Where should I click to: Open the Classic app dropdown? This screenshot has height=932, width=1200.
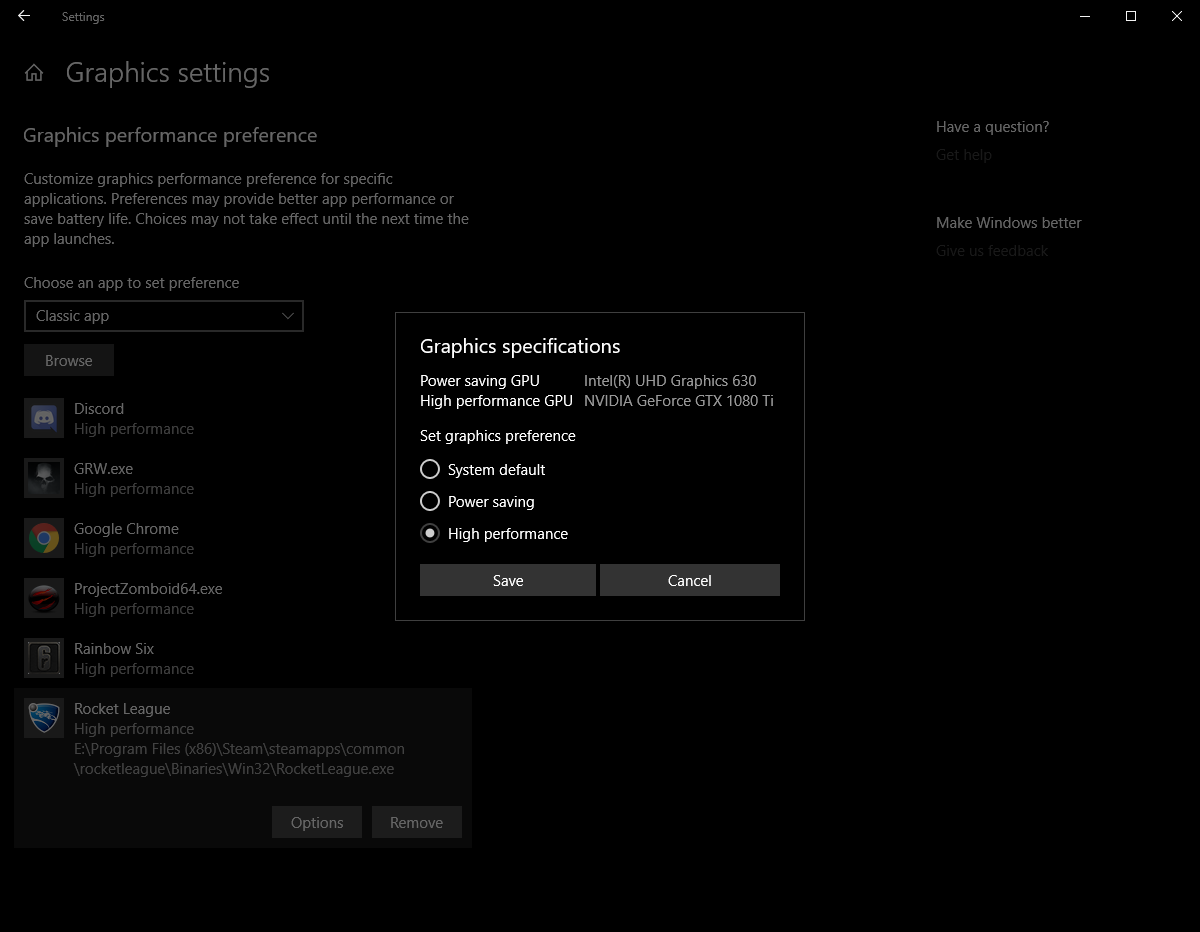coord(163,316)
